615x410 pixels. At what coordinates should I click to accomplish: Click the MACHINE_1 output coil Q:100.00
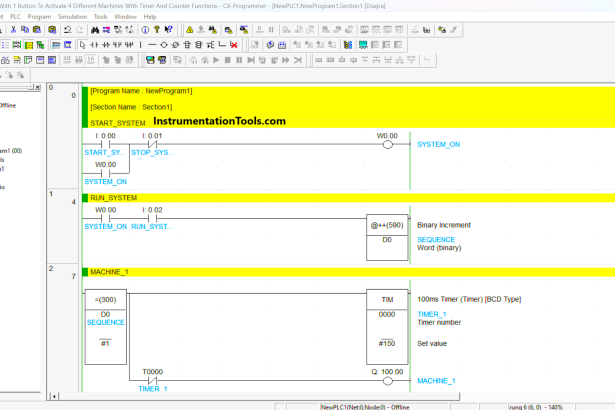point(387,380)
